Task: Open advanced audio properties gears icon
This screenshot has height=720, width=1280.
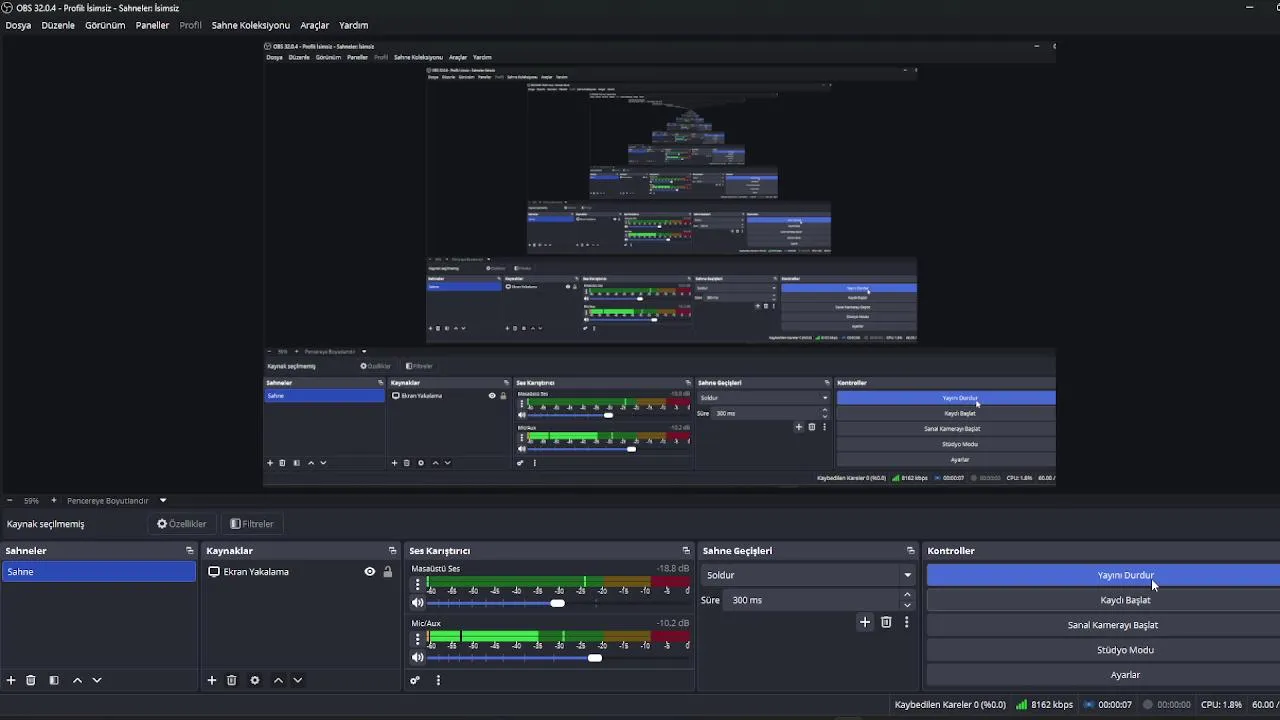Action: [415, 680]
